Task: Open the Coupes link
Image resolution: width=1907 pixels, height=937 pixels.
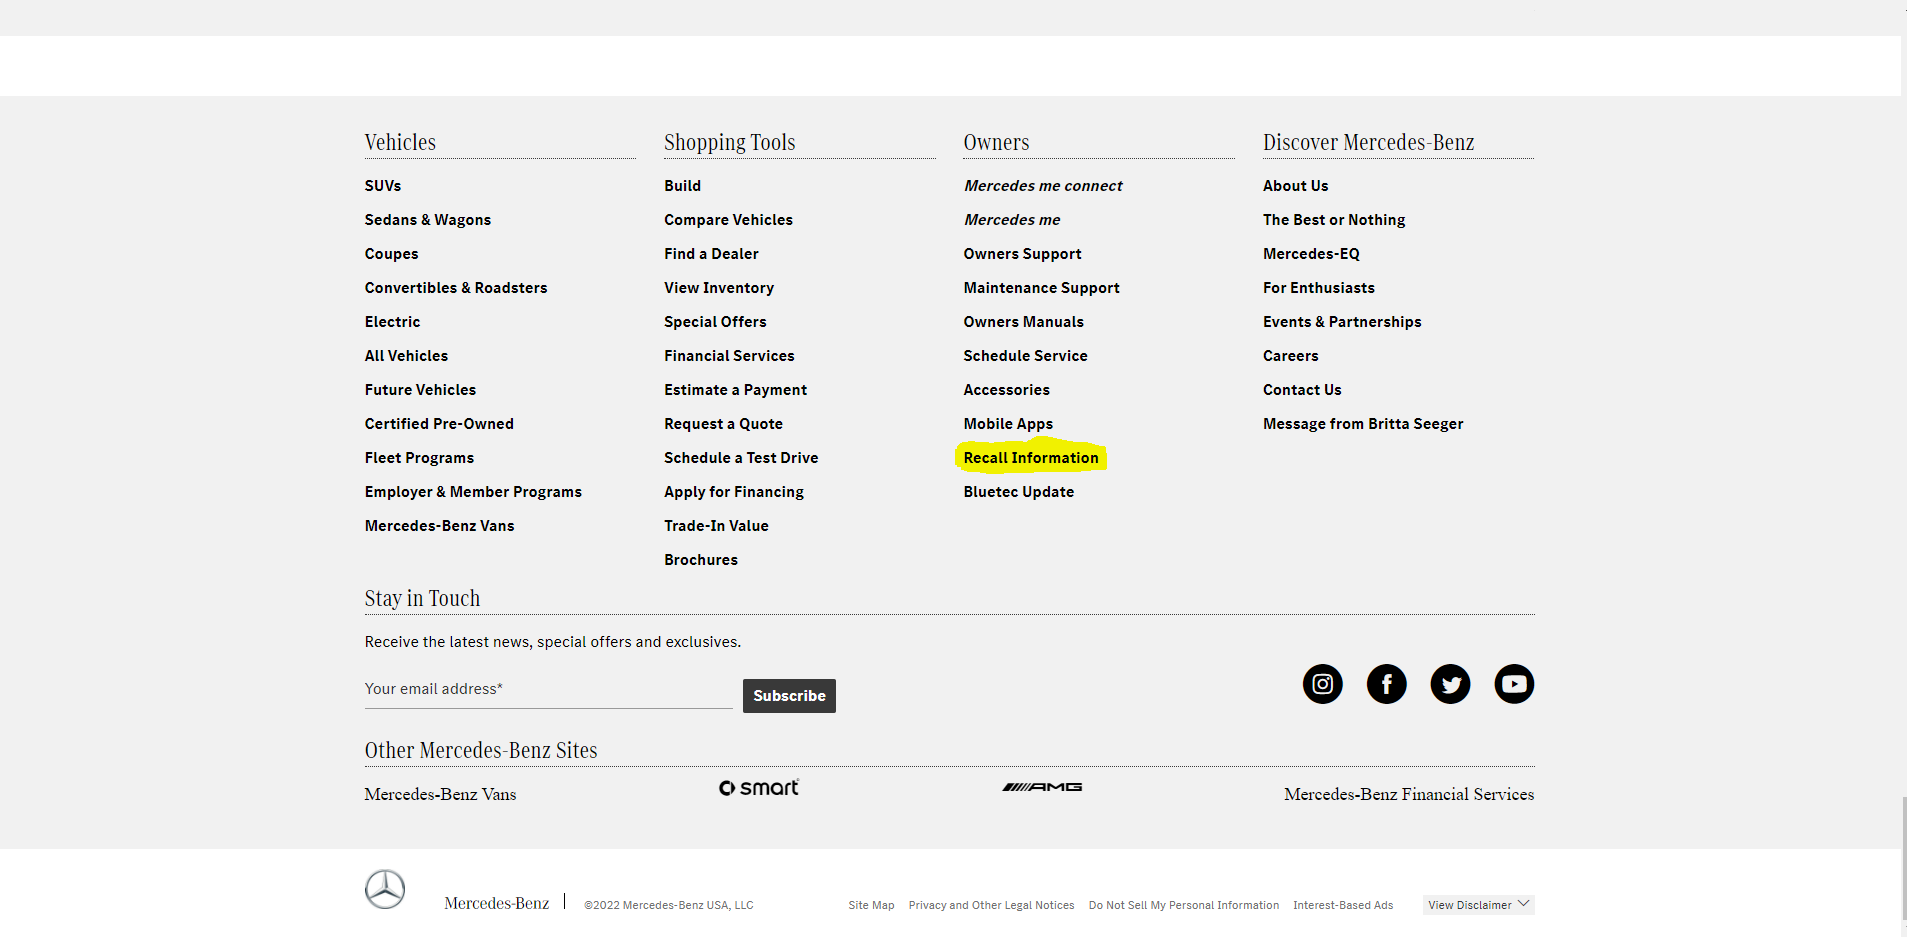Action: (x=392, y=254)
